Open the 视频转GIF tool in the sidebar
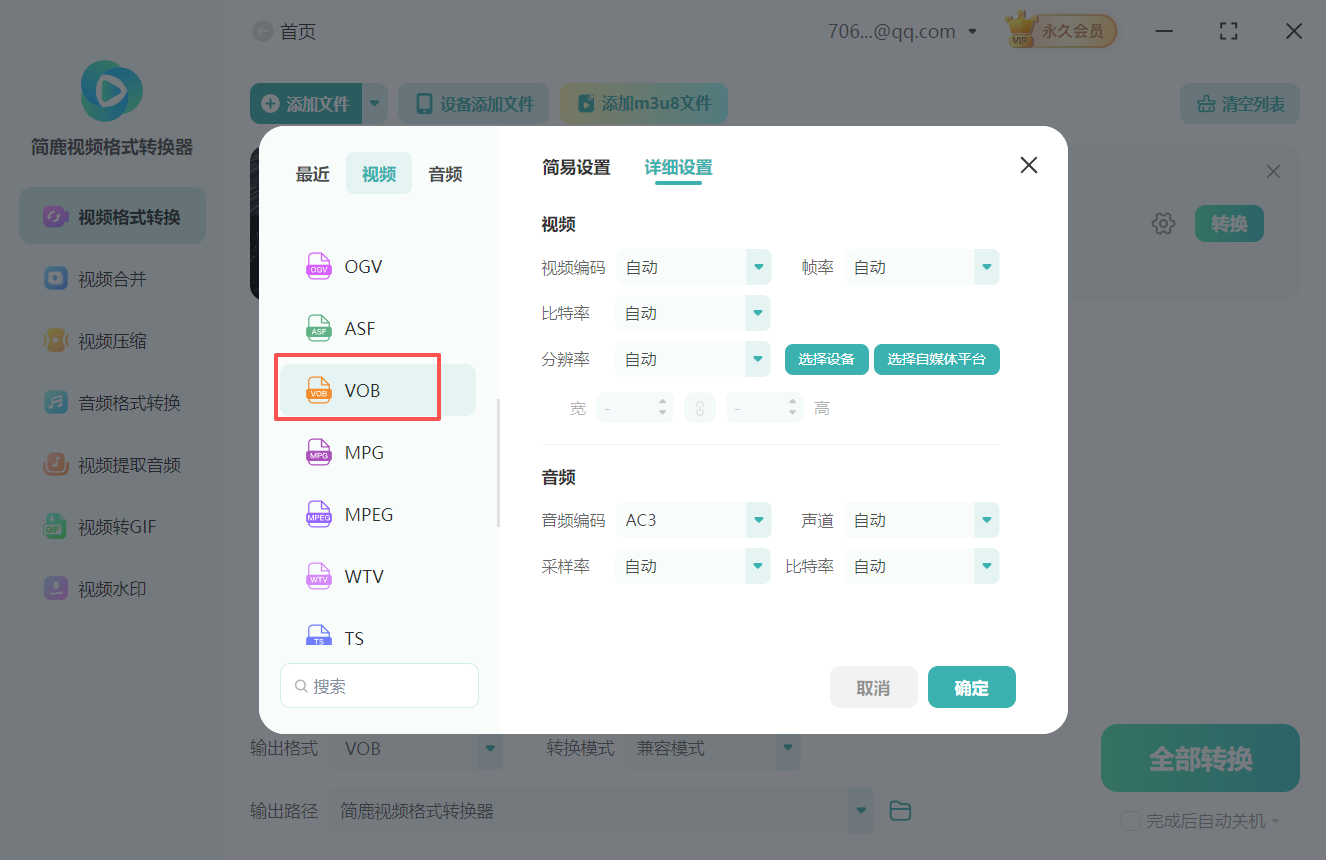This screenshot has height=860, width=1326. pyautogui.click(x=111, y=526)
